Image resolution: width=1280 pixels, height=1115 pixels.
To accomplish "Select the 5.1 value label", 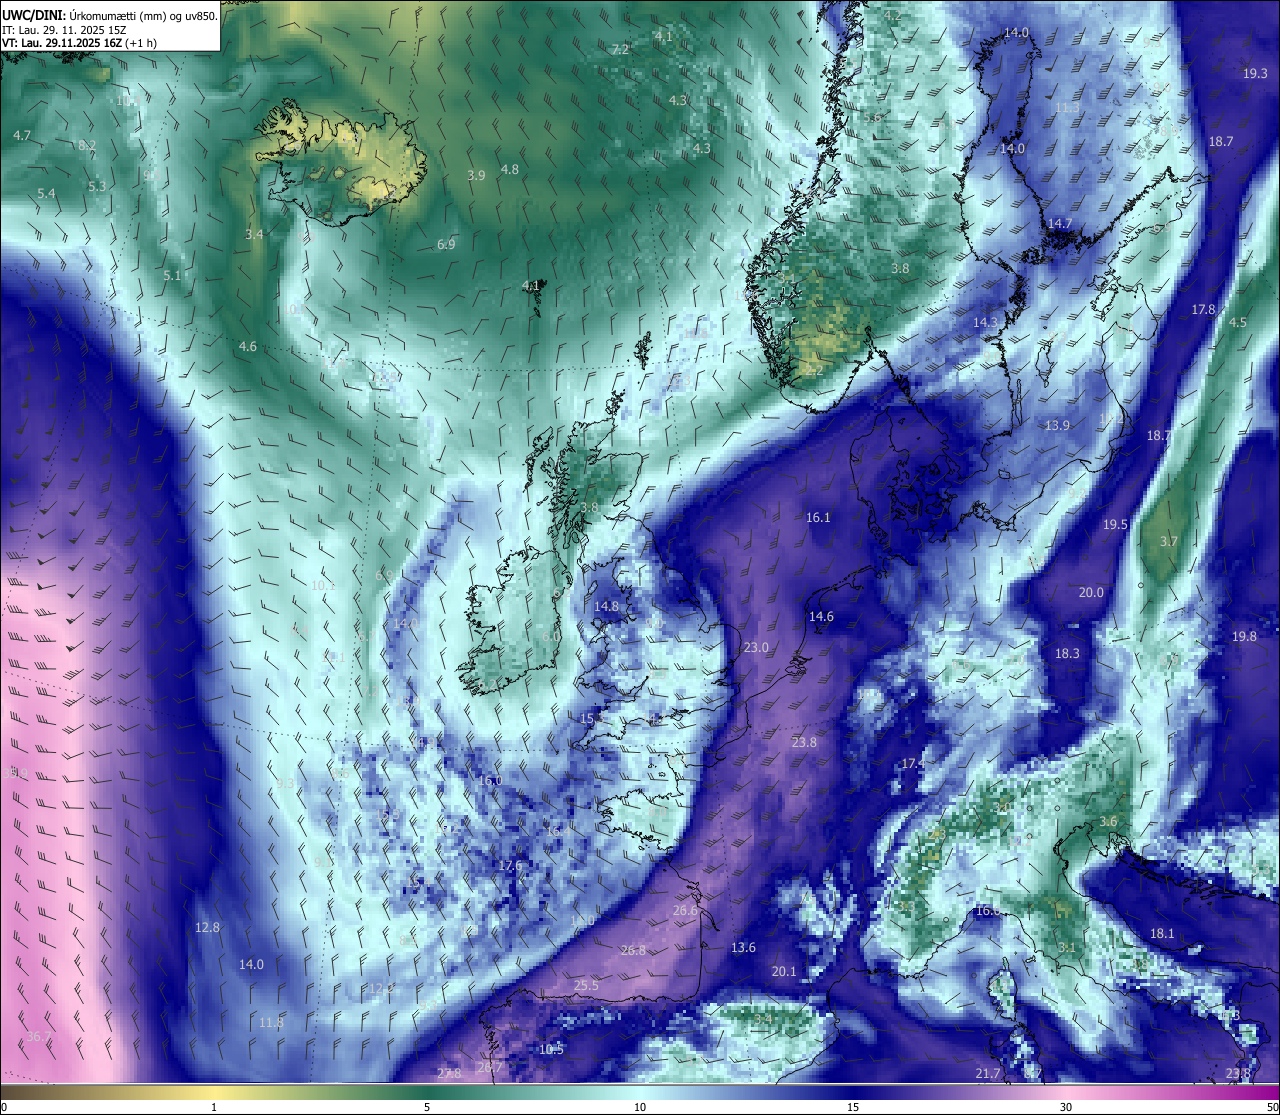I will (x=172, y=275).
